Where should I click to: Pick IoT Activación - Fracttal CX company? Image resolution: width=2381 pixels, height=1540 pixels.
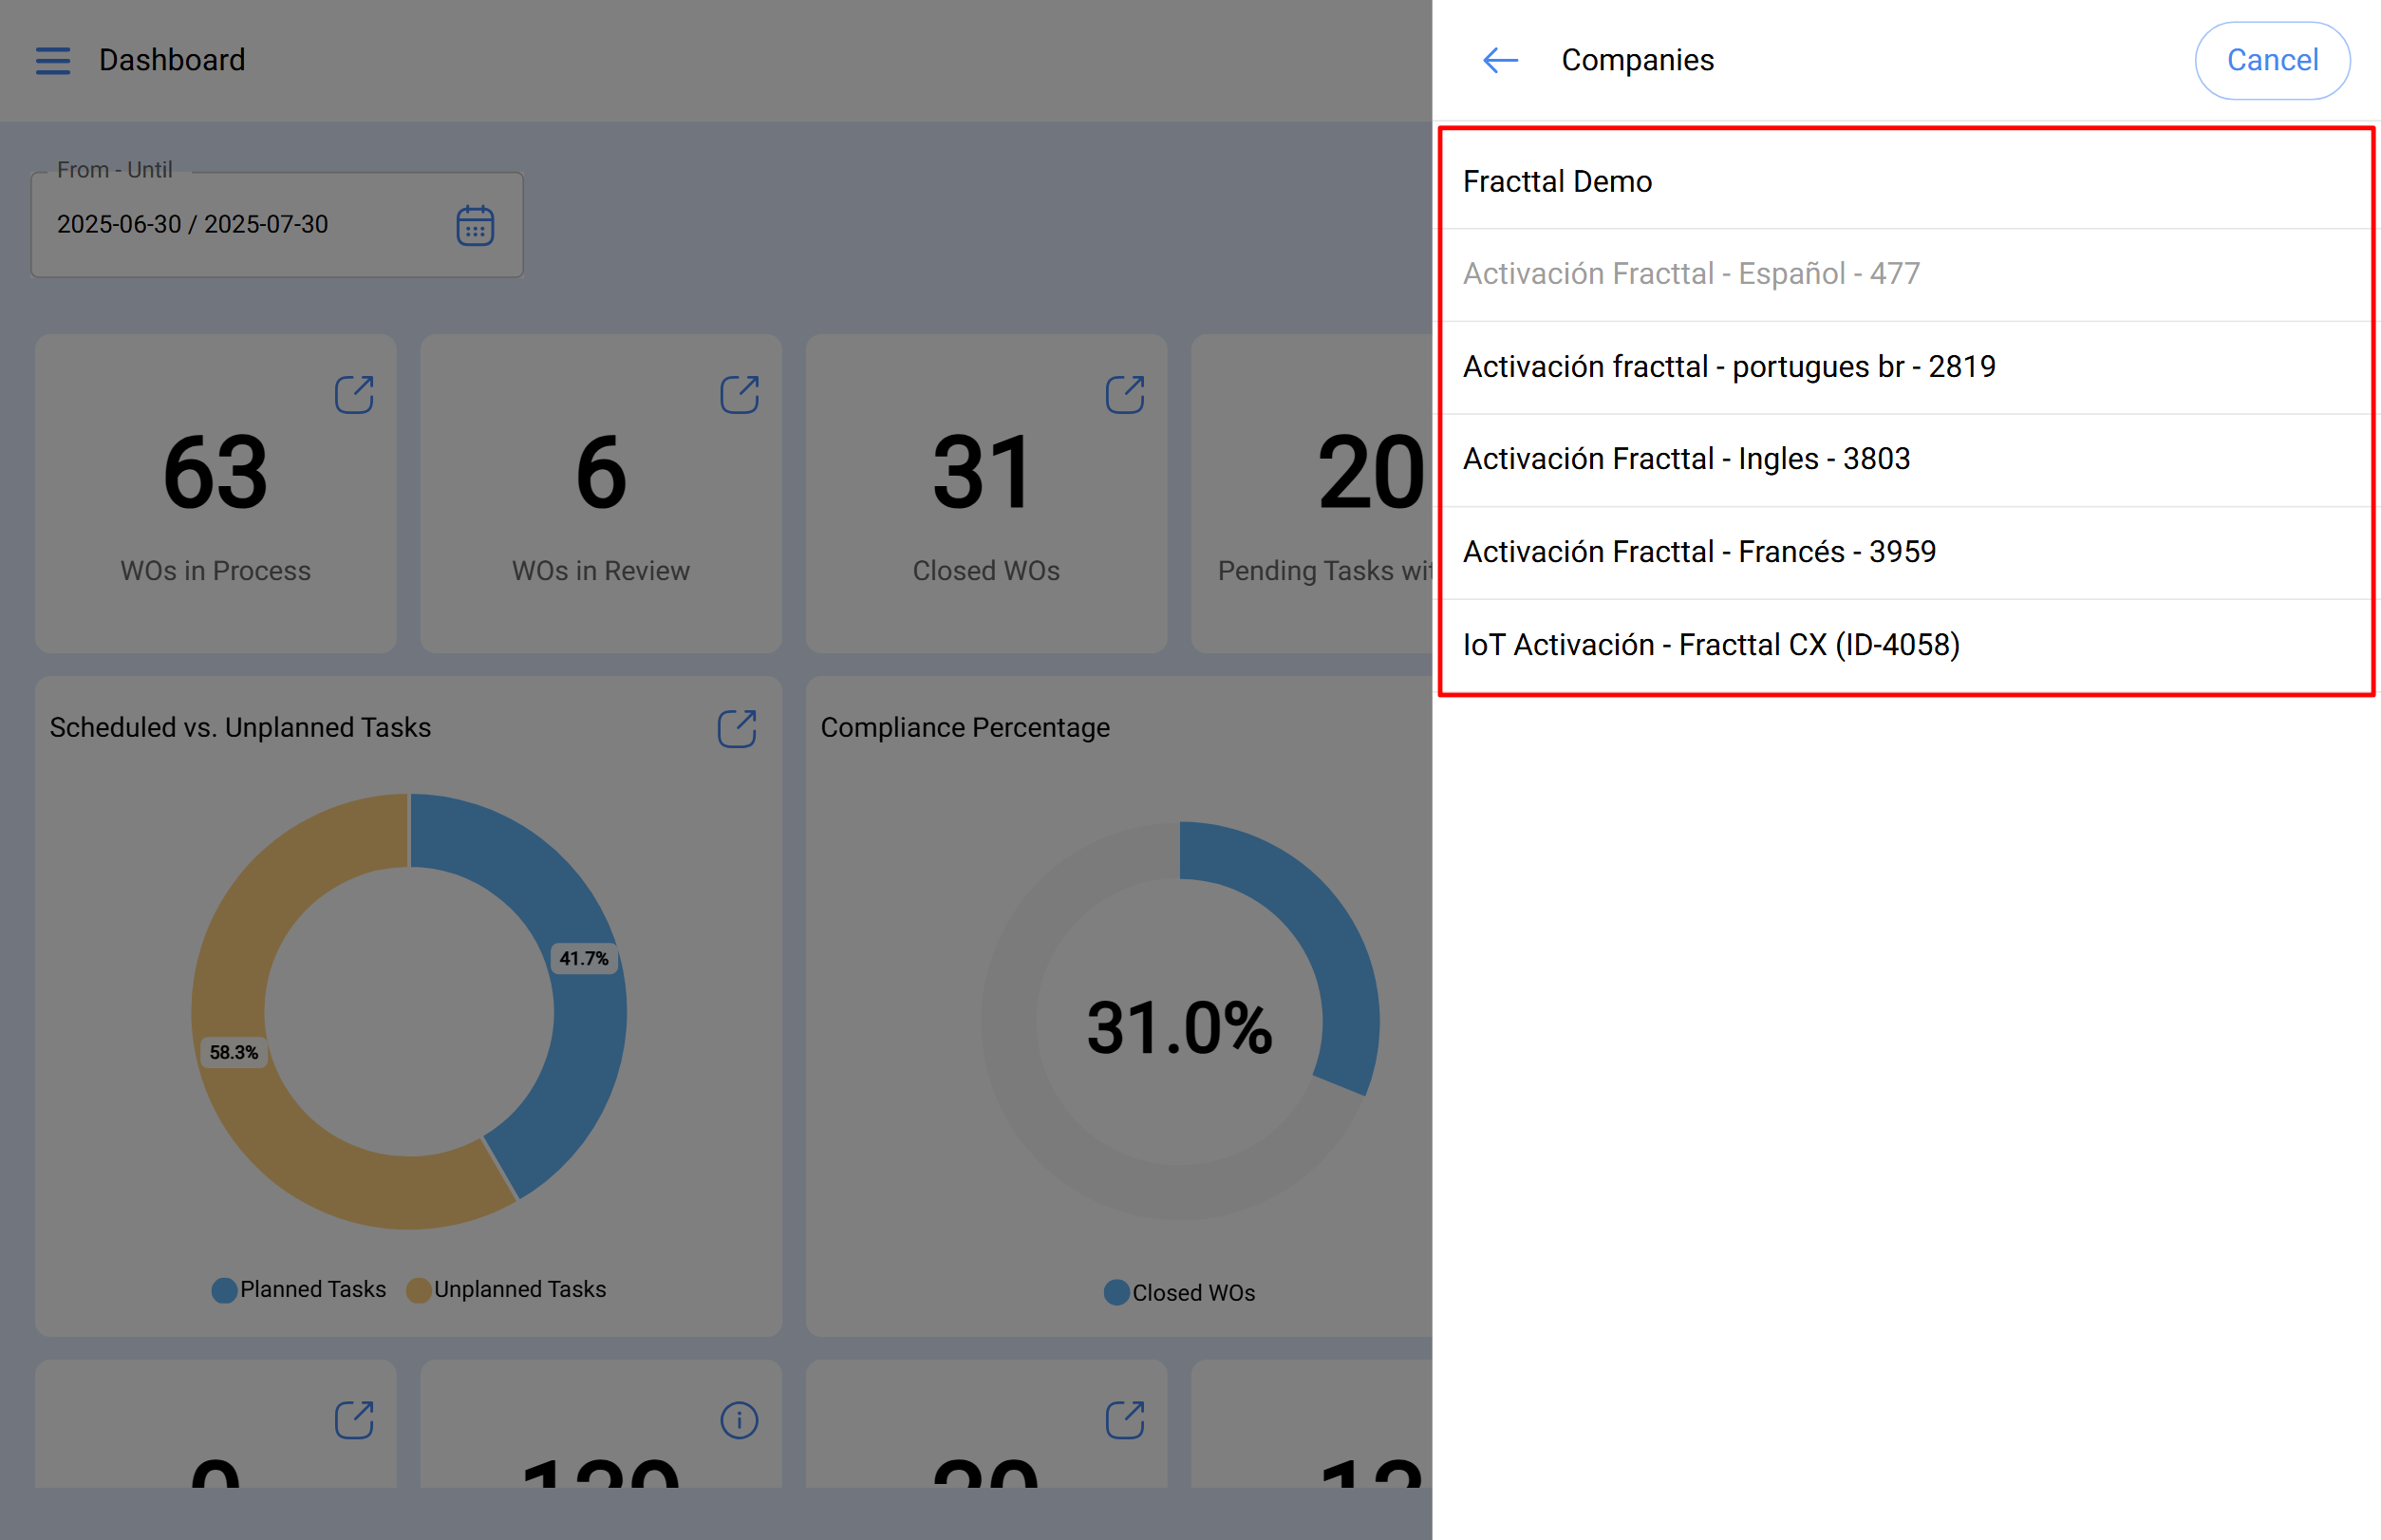click(x=1711, y=645)
